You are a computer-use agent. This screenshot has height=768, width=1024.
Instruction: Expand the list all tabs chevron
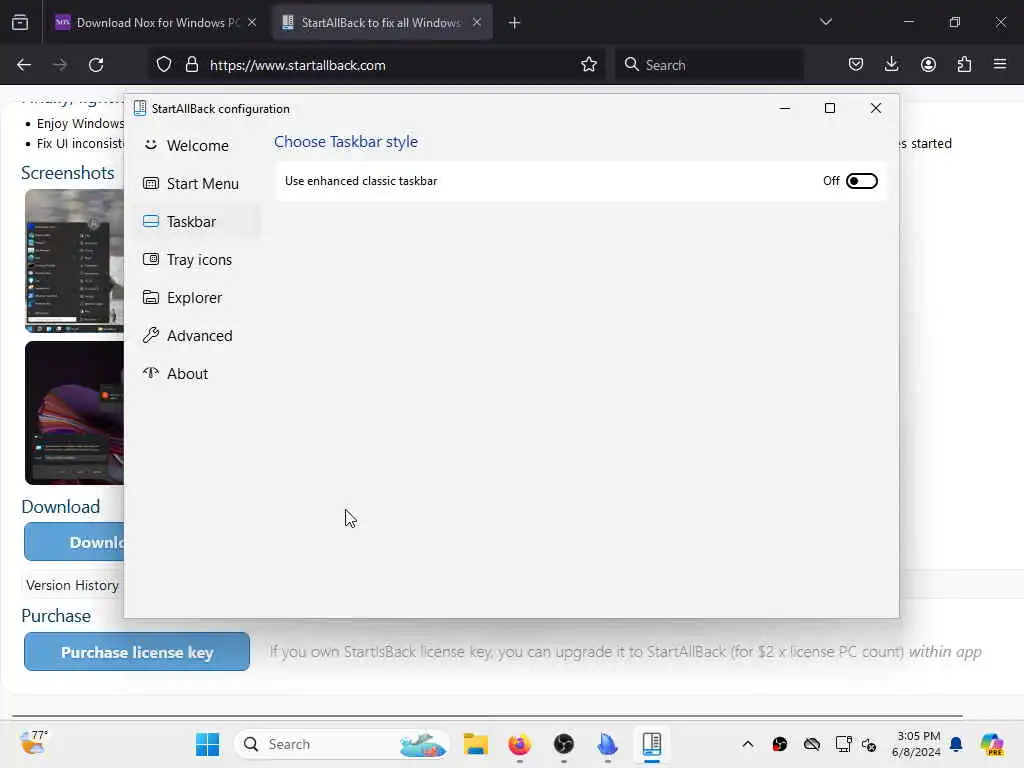tap(825, 22)
